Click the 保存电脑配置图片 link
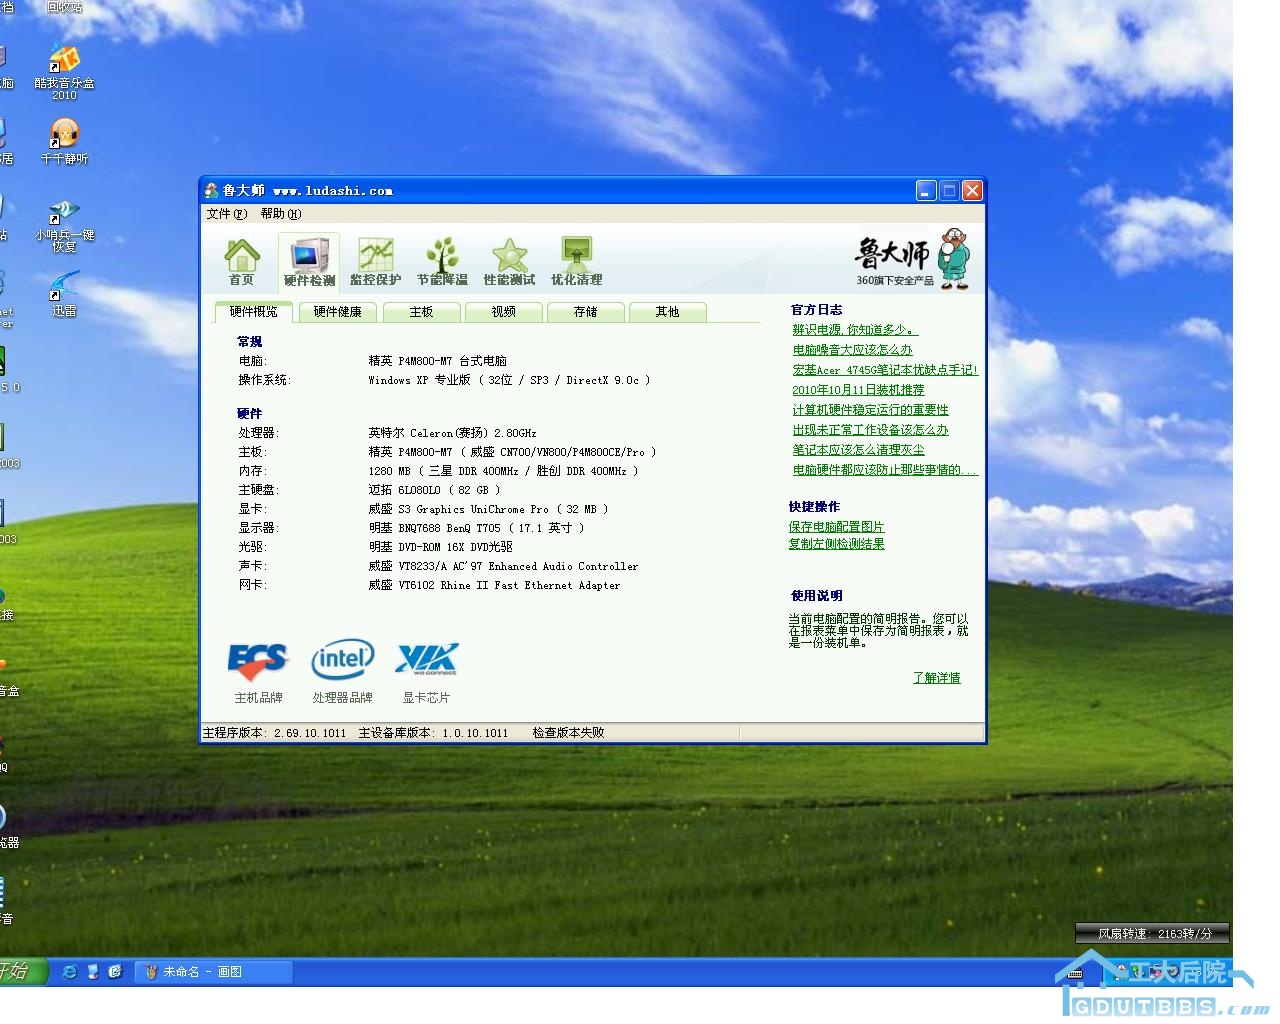1280x1024 pixels. pyautogui.click(x=836, y=527)
